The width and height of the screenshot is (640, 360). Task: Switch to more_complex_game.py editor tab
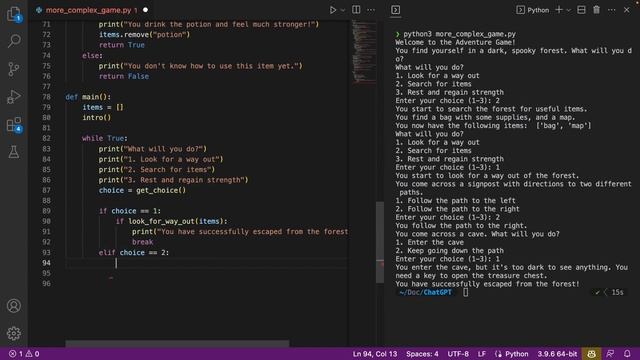(88, 10)
